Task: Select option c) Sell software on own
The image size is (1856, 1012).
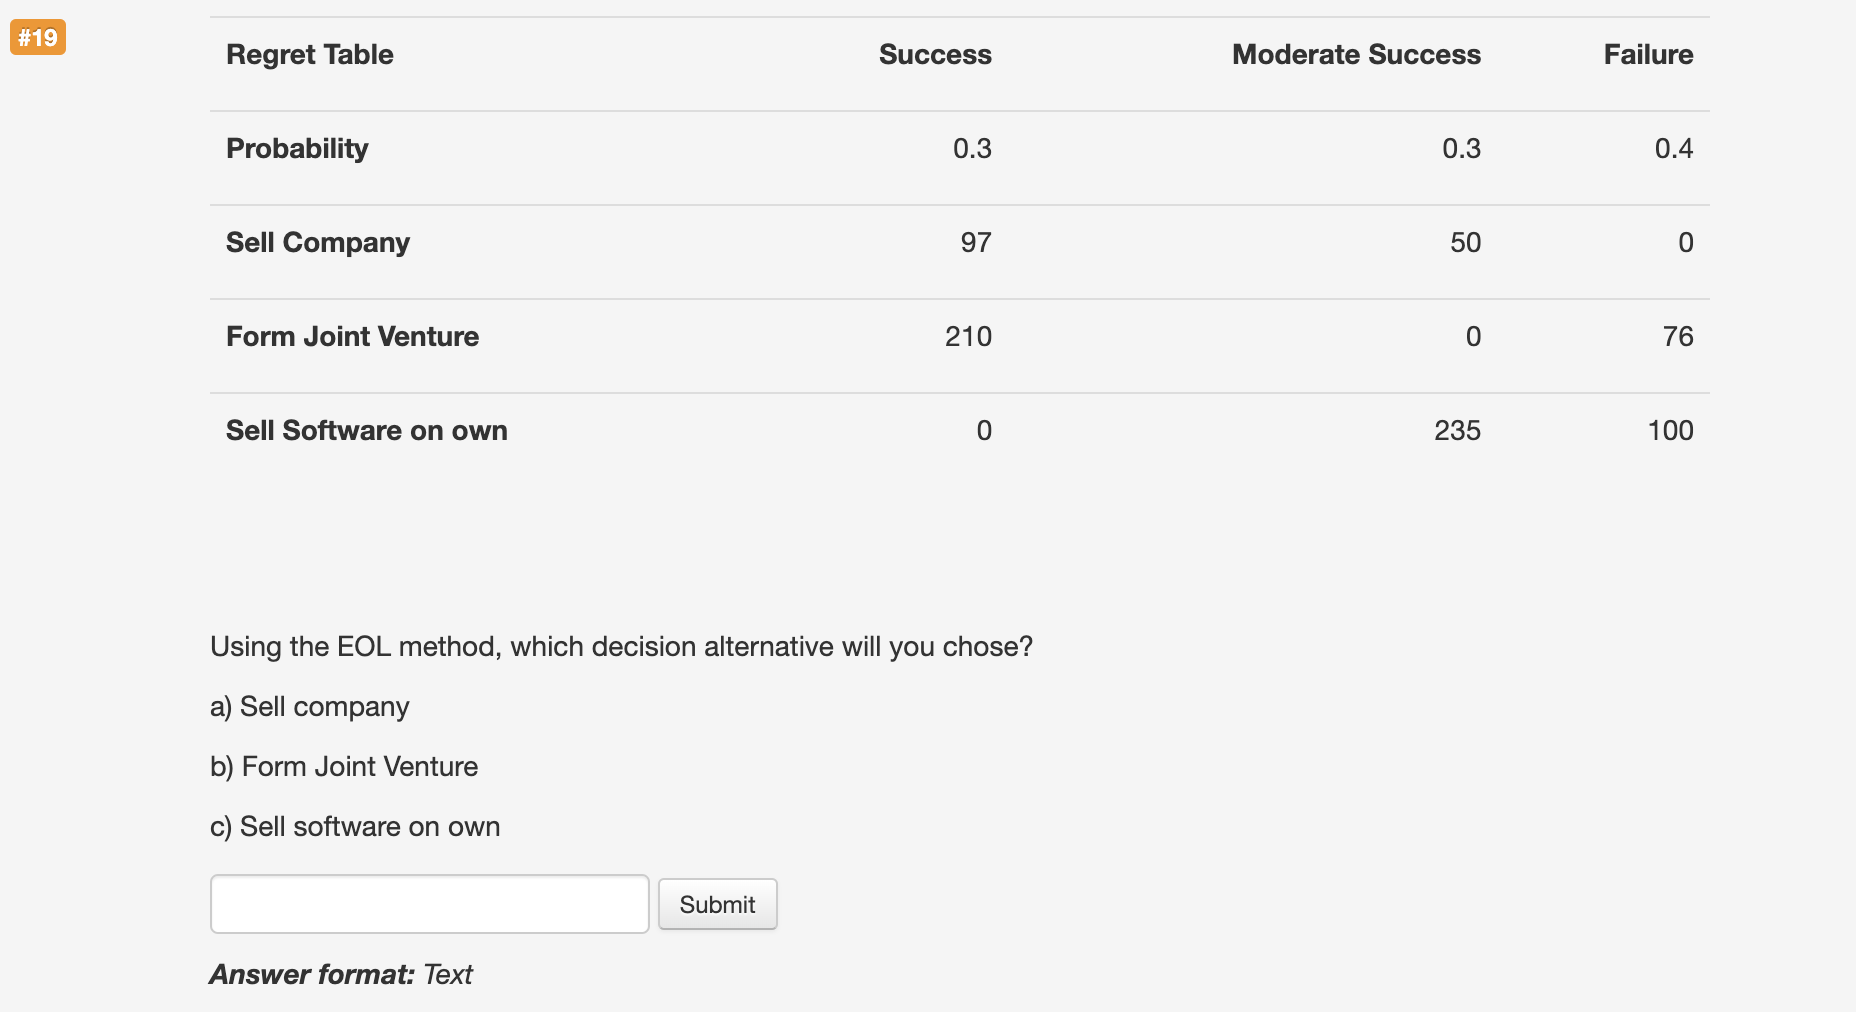Action: [x=355, y=826]
